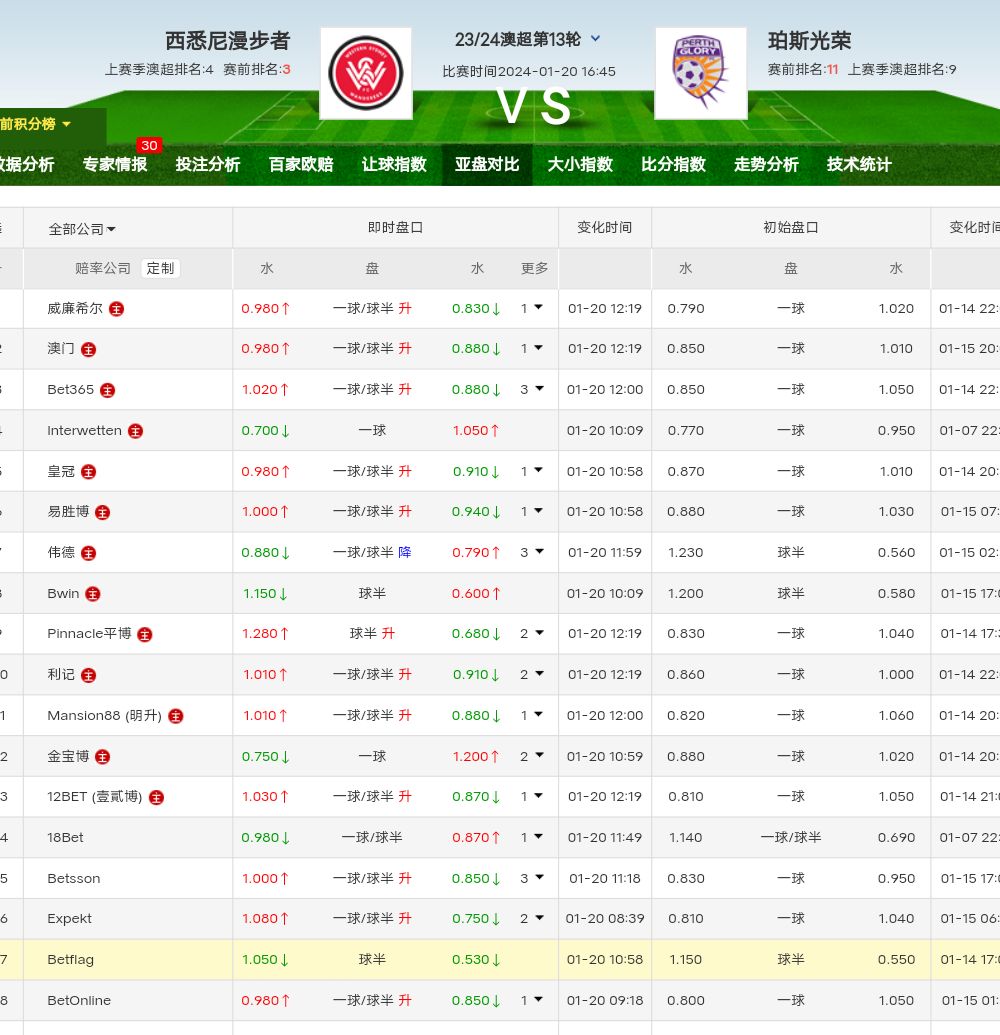
Task: Open the 全部公司 company filter dropdown
Action: pos(82,229)
